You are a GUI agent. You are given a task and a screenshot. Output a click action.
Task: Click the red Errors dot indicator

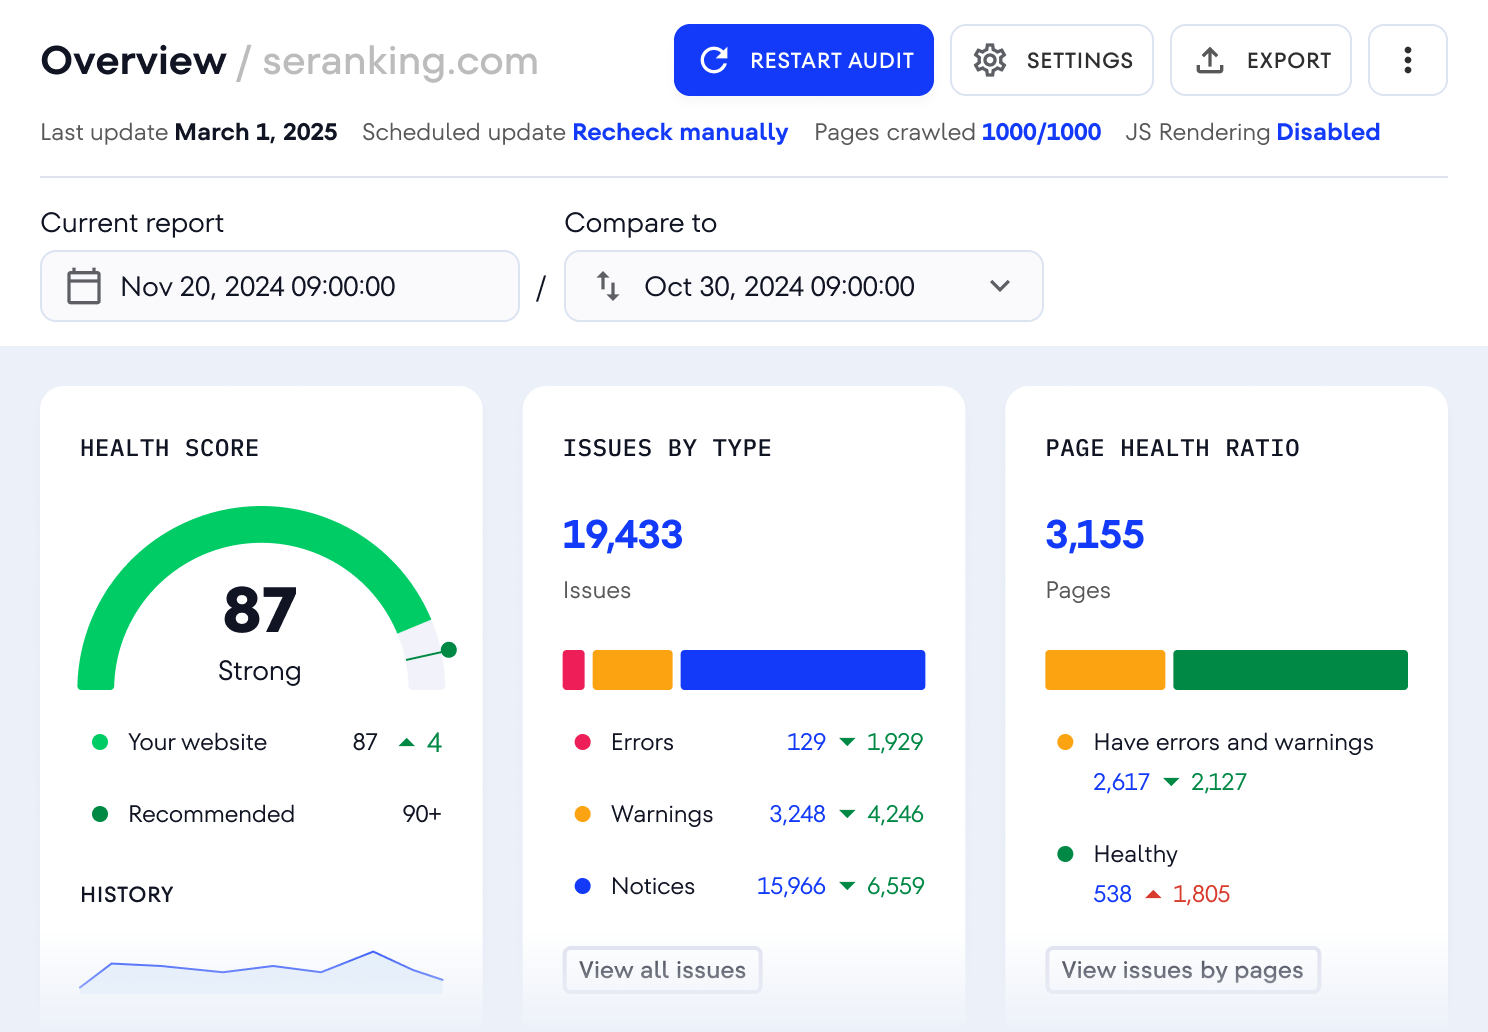click(x=582, y=742)
